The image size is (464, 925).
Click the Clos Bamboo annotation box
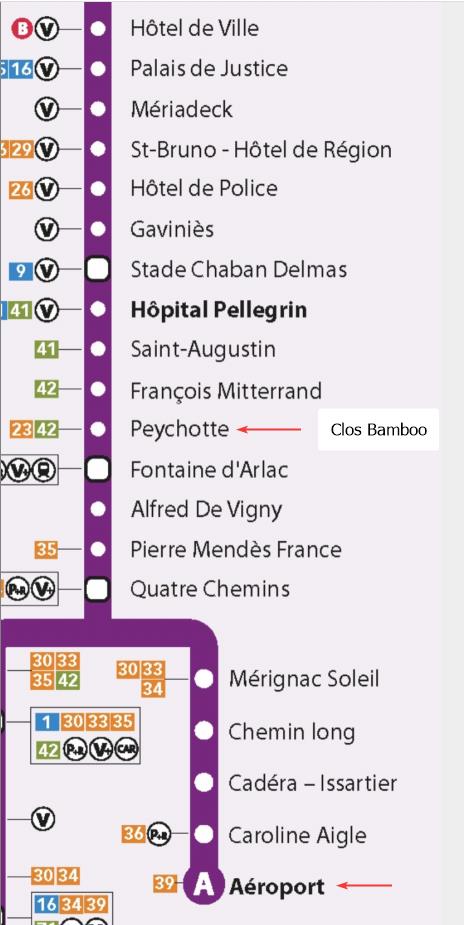click(379, 429)
